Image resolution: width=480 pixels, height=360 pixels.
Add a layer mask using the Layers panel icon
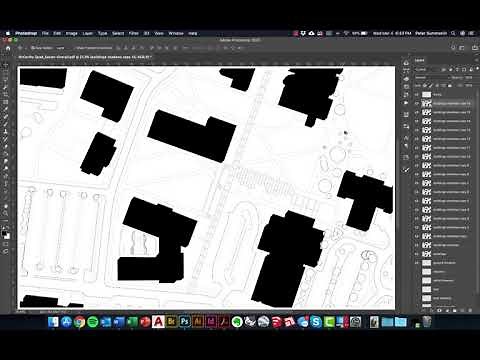[440, 310]
